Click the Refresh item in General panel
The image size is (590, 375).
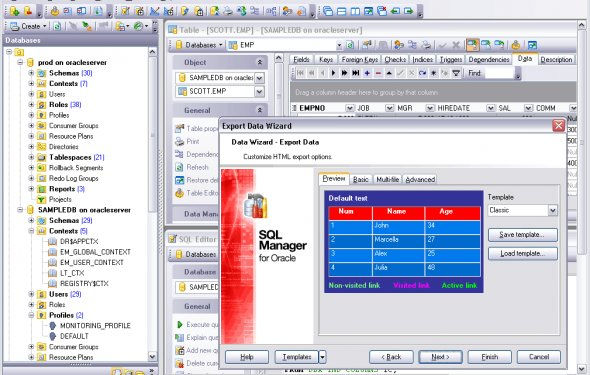point(197,167)
